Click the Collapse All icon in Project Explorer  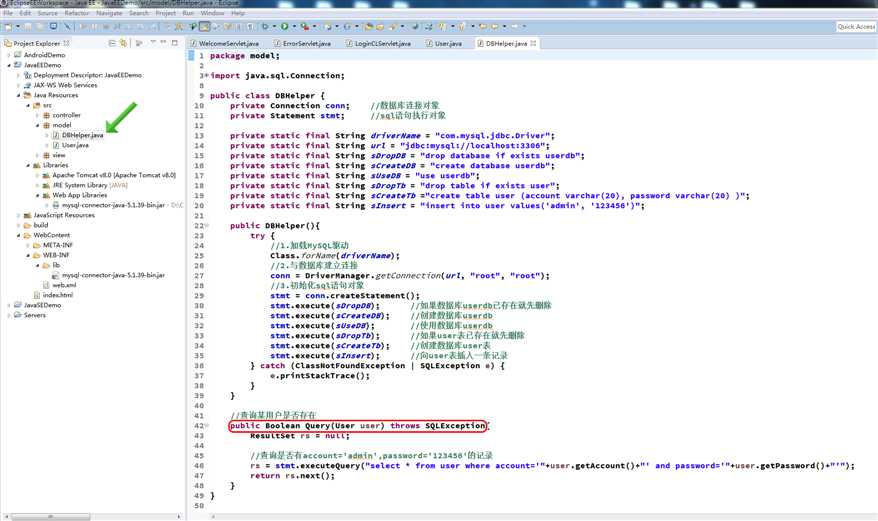[112, 43]
